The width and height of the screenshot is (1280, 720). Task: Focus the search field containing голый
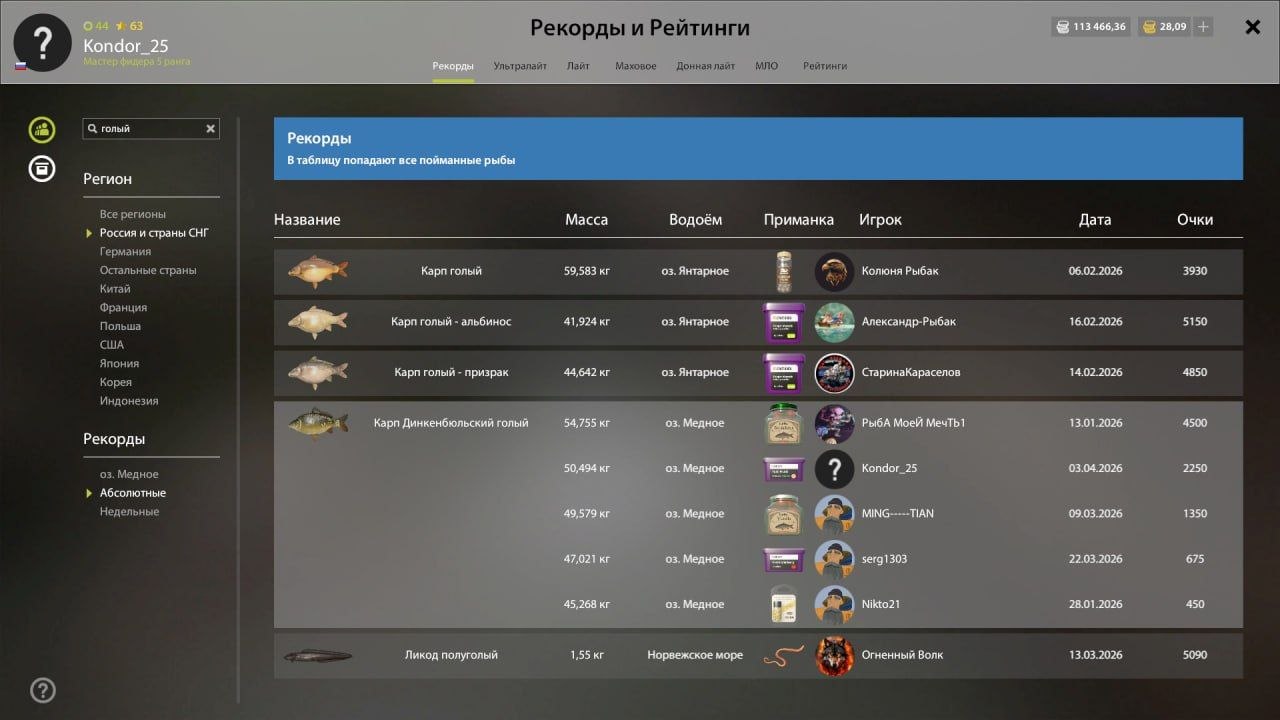tap(151, 129)
